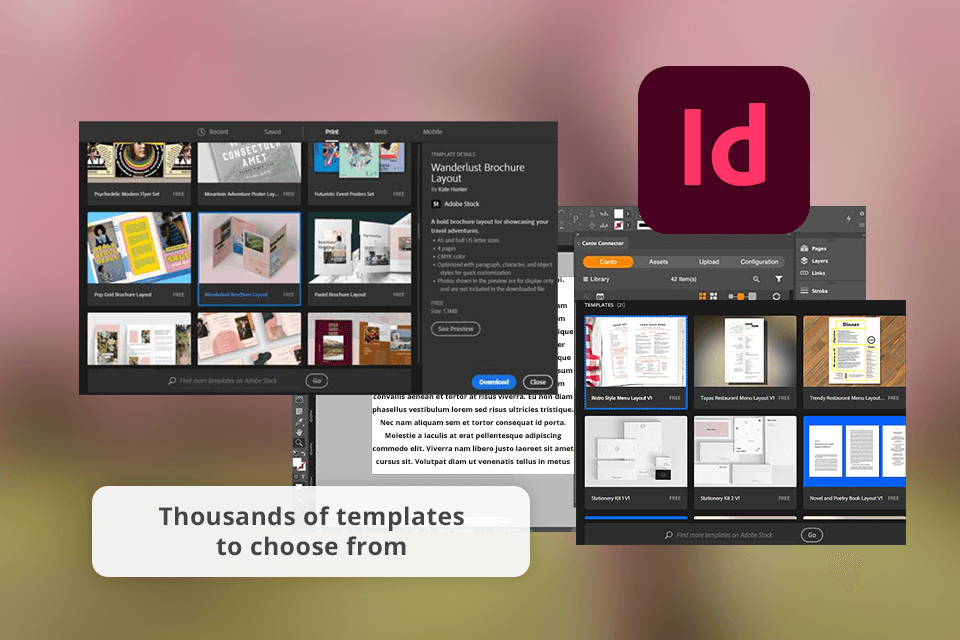Choose the Pastel Brochure Layout template
Screen dimensions: 960x640
pos(359,257)
